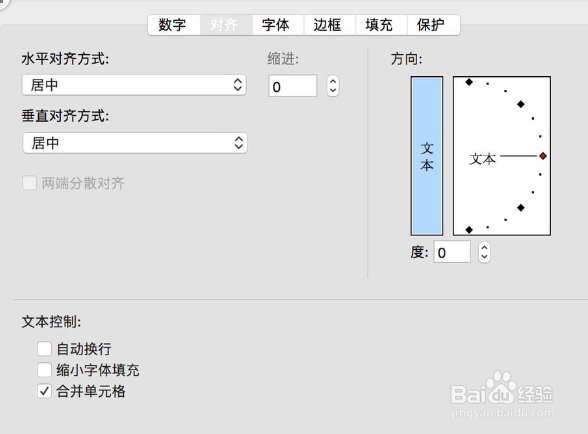
Task: Click the 度 degree input field
Action: pyautogui.click(x=452, y=252)
